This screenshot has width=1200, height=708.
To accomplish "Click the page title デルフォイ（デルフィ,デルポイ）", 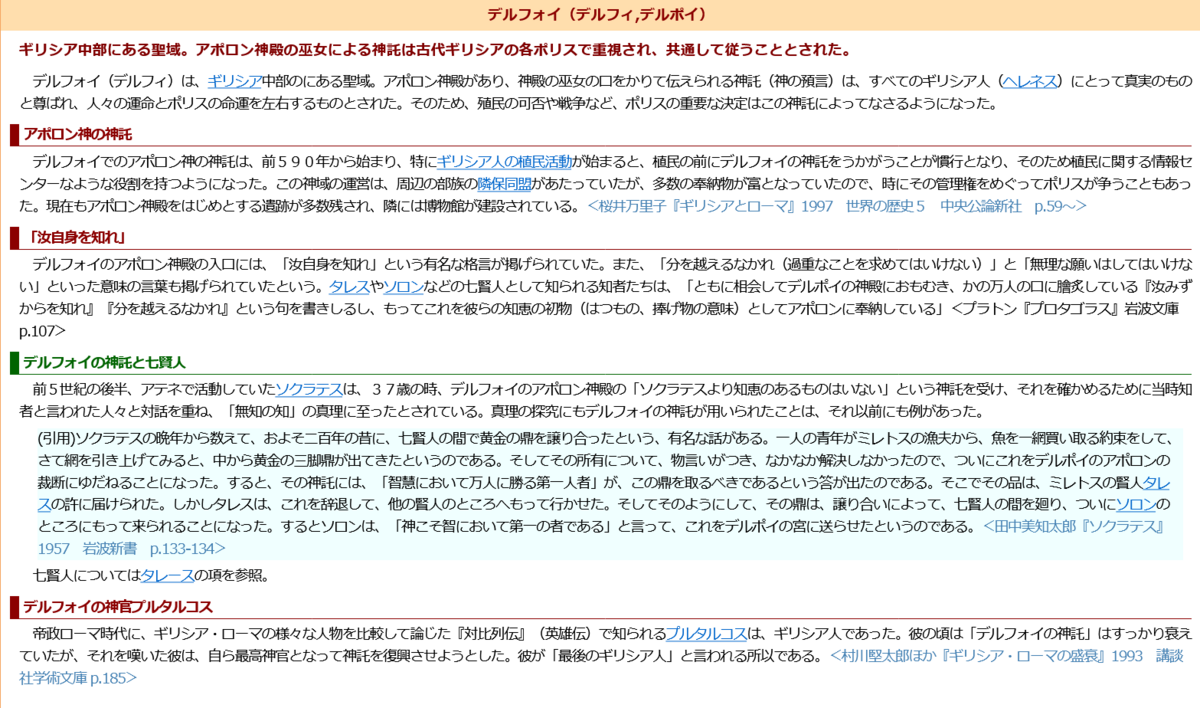I will pyautogui.click(x=600, y=15).
